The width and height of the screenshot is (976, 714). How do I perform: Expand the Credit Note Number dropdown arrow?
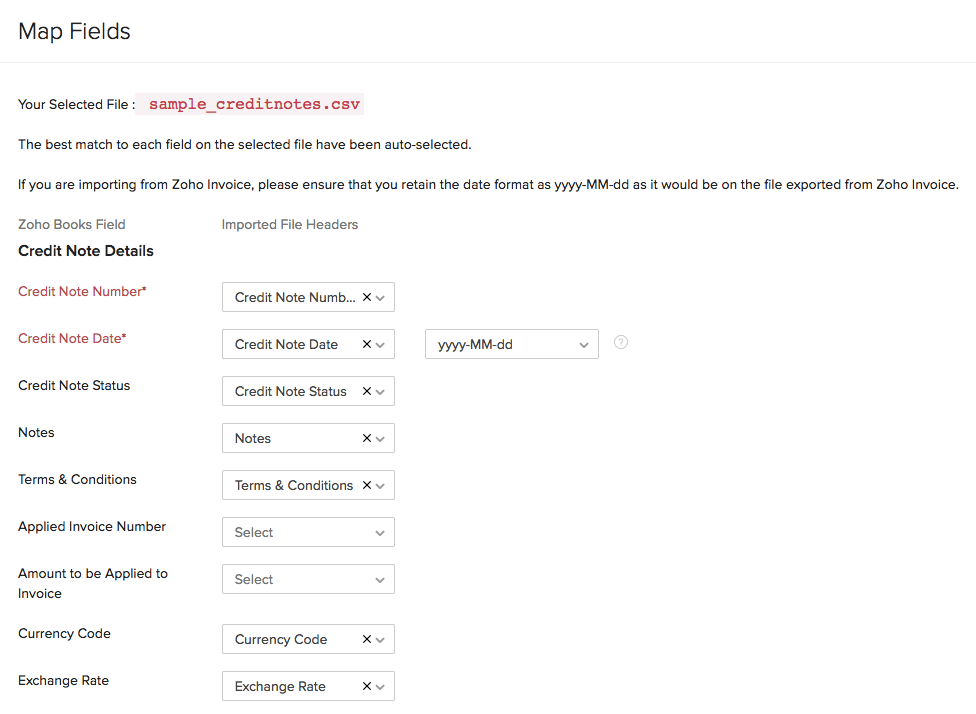[x=380, y=298]
